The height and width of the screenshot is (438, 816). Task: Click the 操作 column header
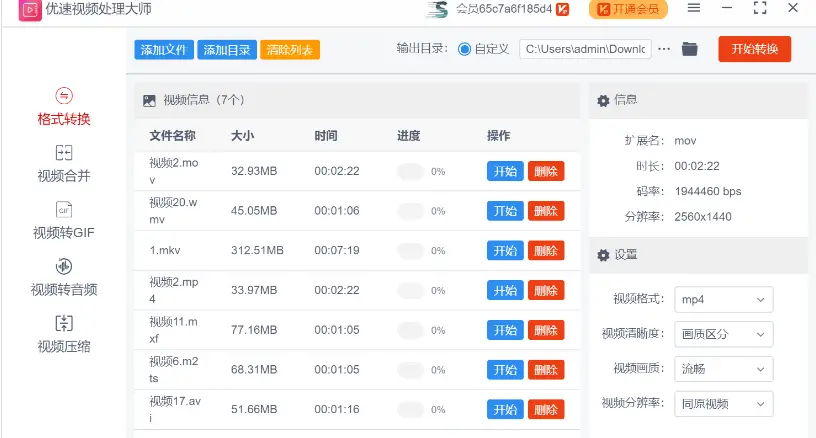[499, 136]
